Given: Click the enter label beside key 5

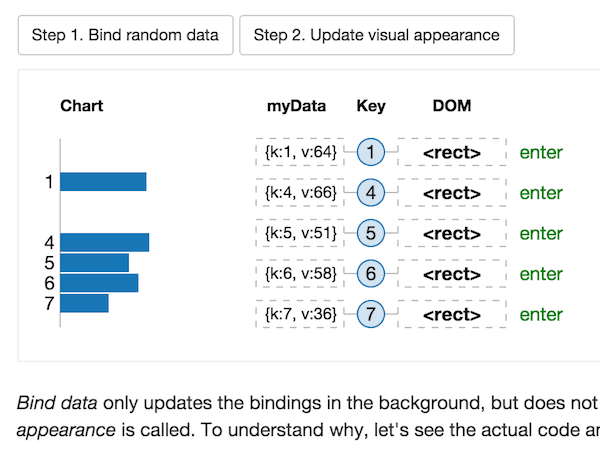Looking at the screenshot, I should pos(541,234).
